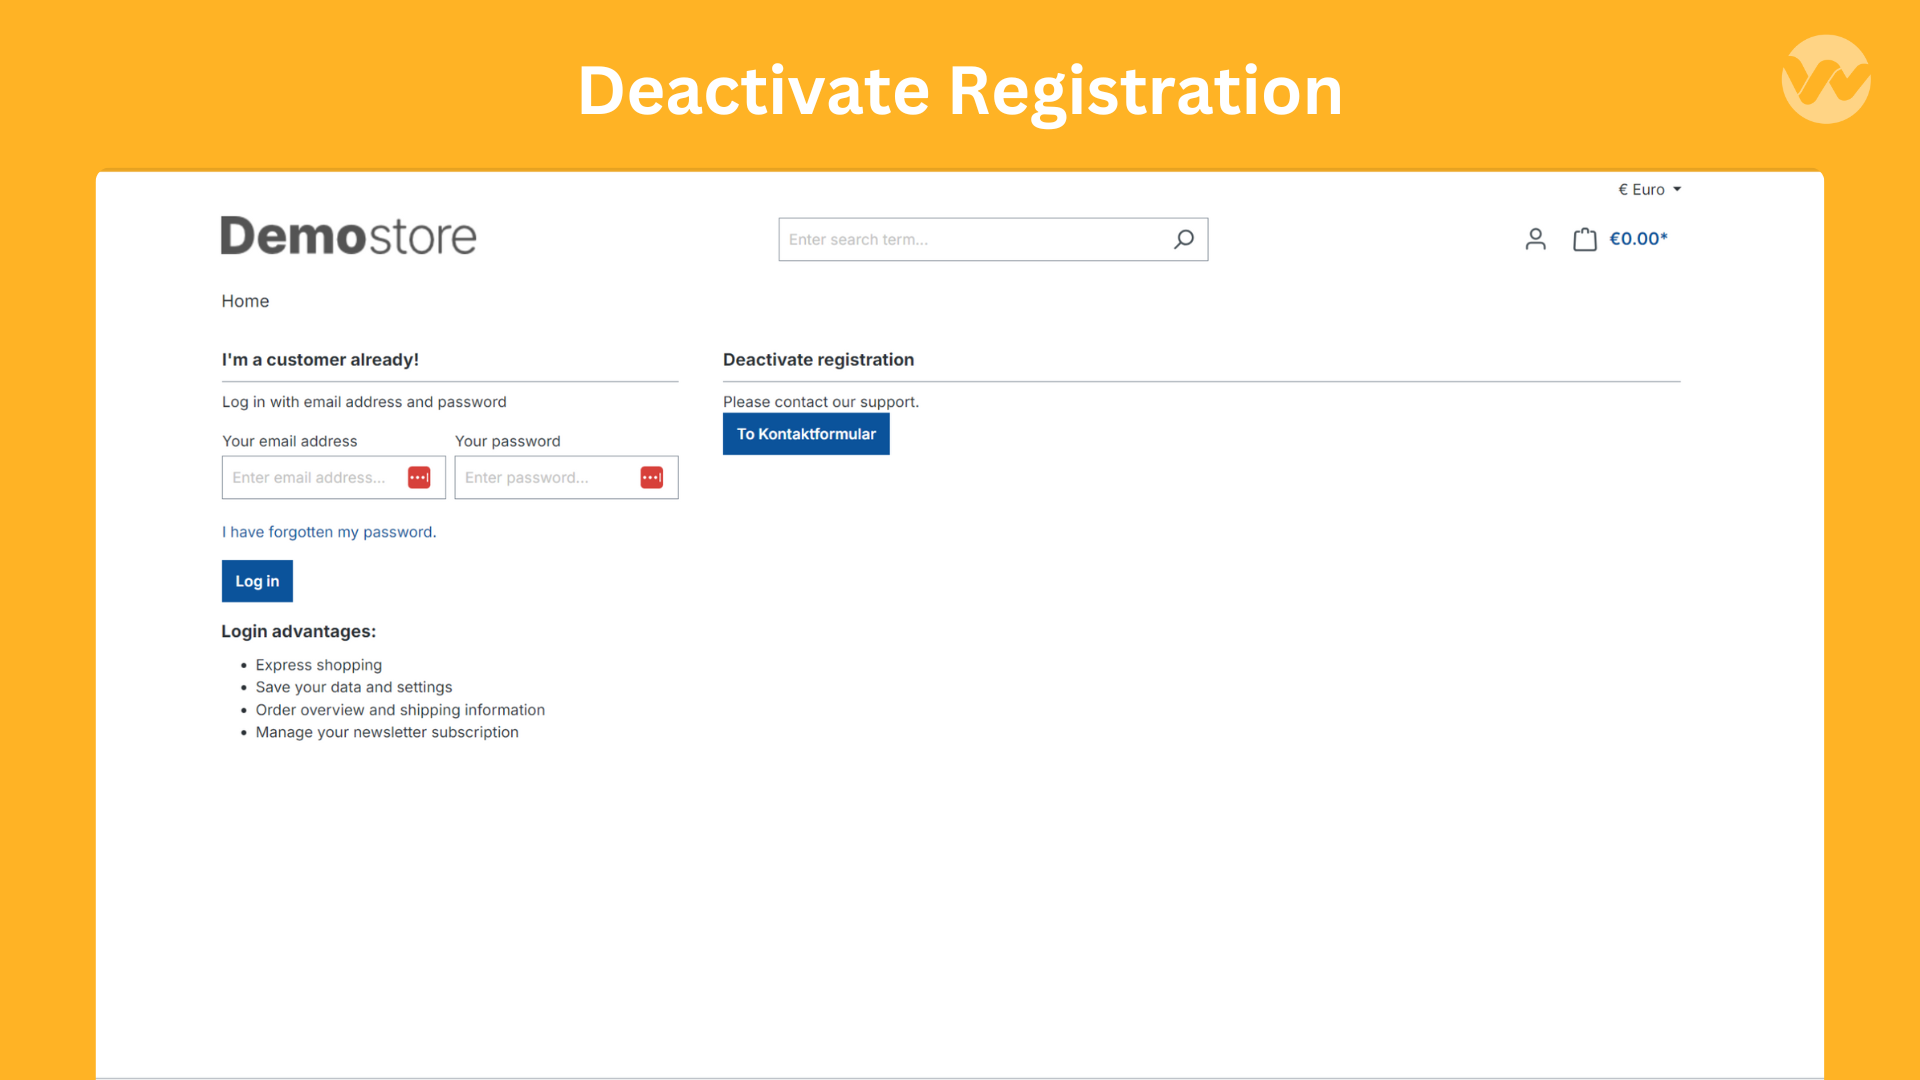Click the Deactivate registration heading

[x=818, y=359]
